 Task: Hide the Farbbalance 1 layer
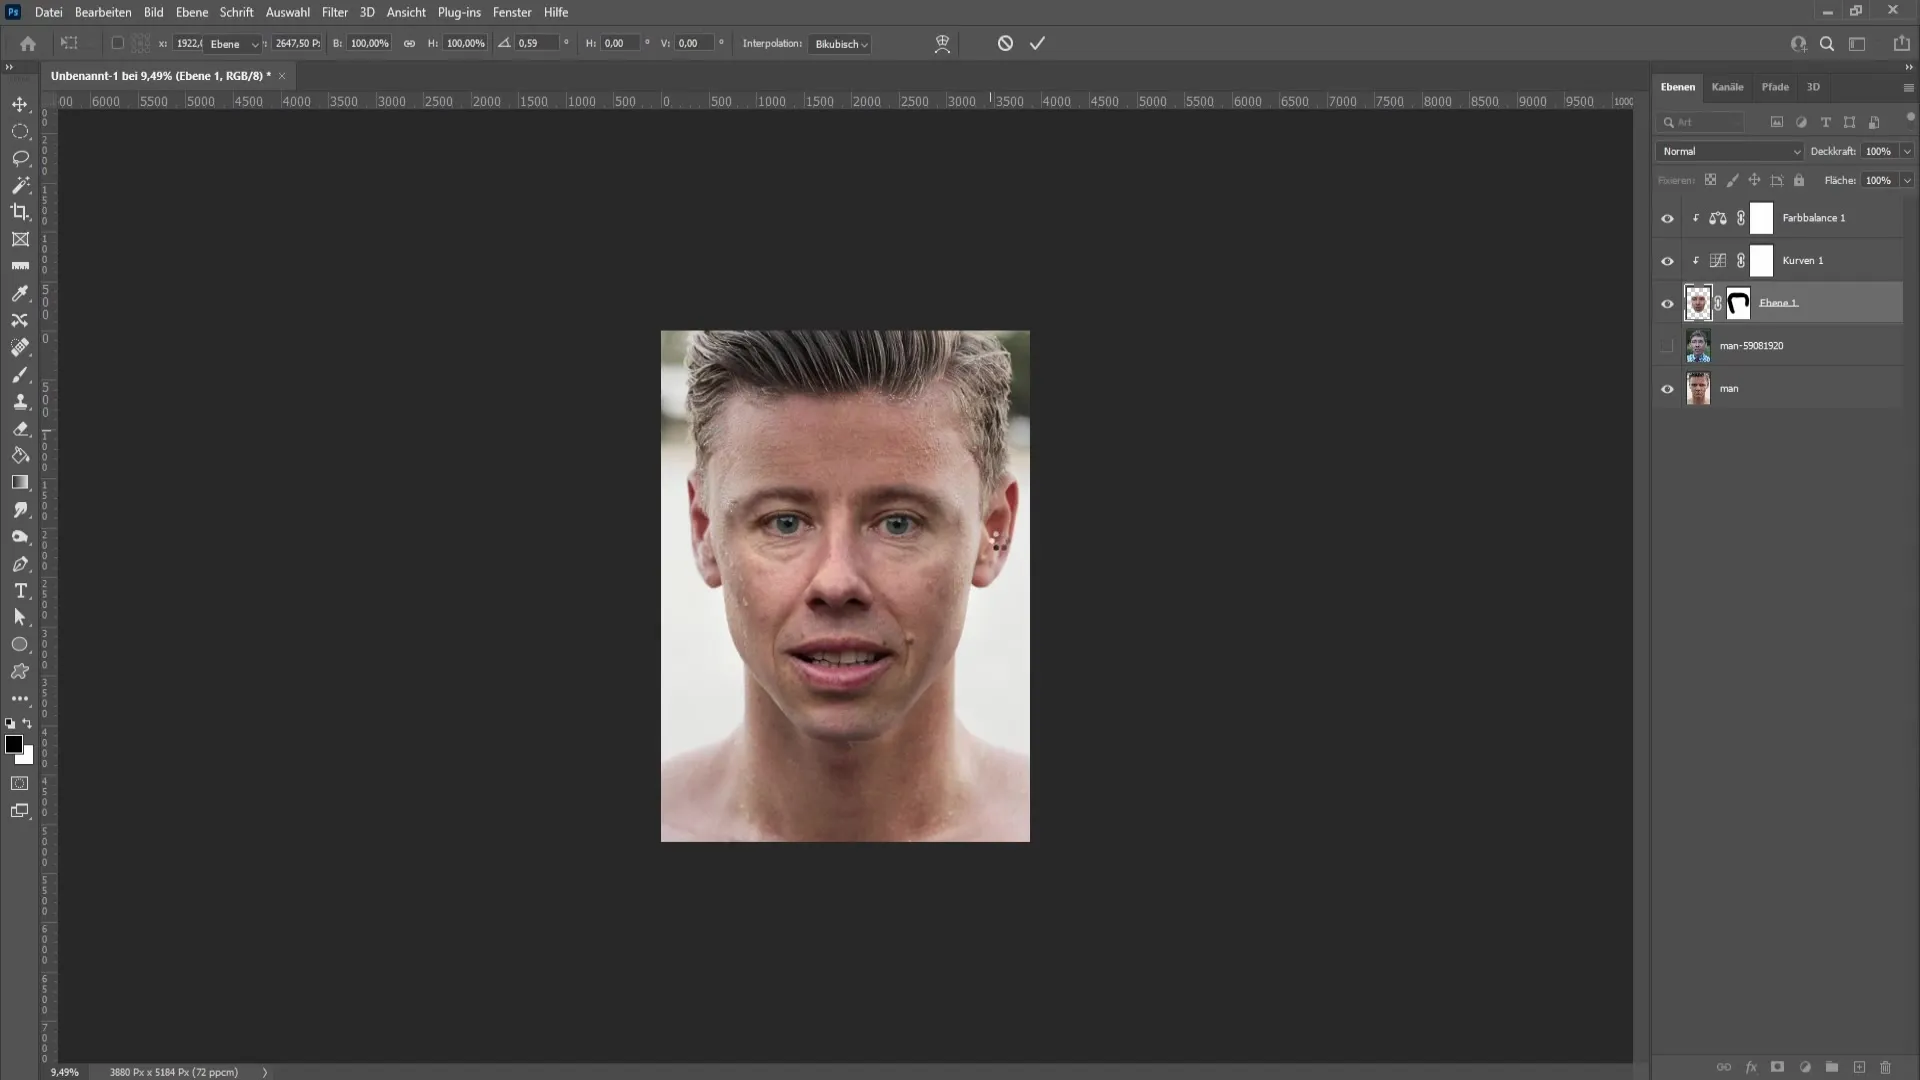coord(1668,216)
